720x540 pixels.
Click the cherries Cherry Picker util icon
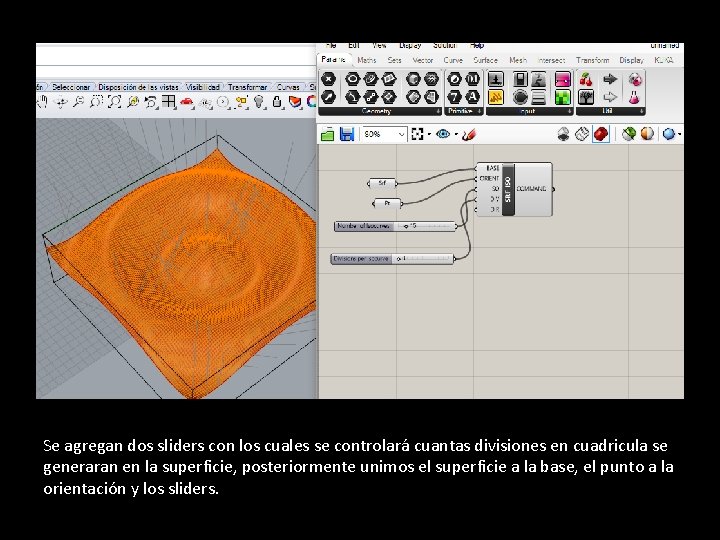585,79
